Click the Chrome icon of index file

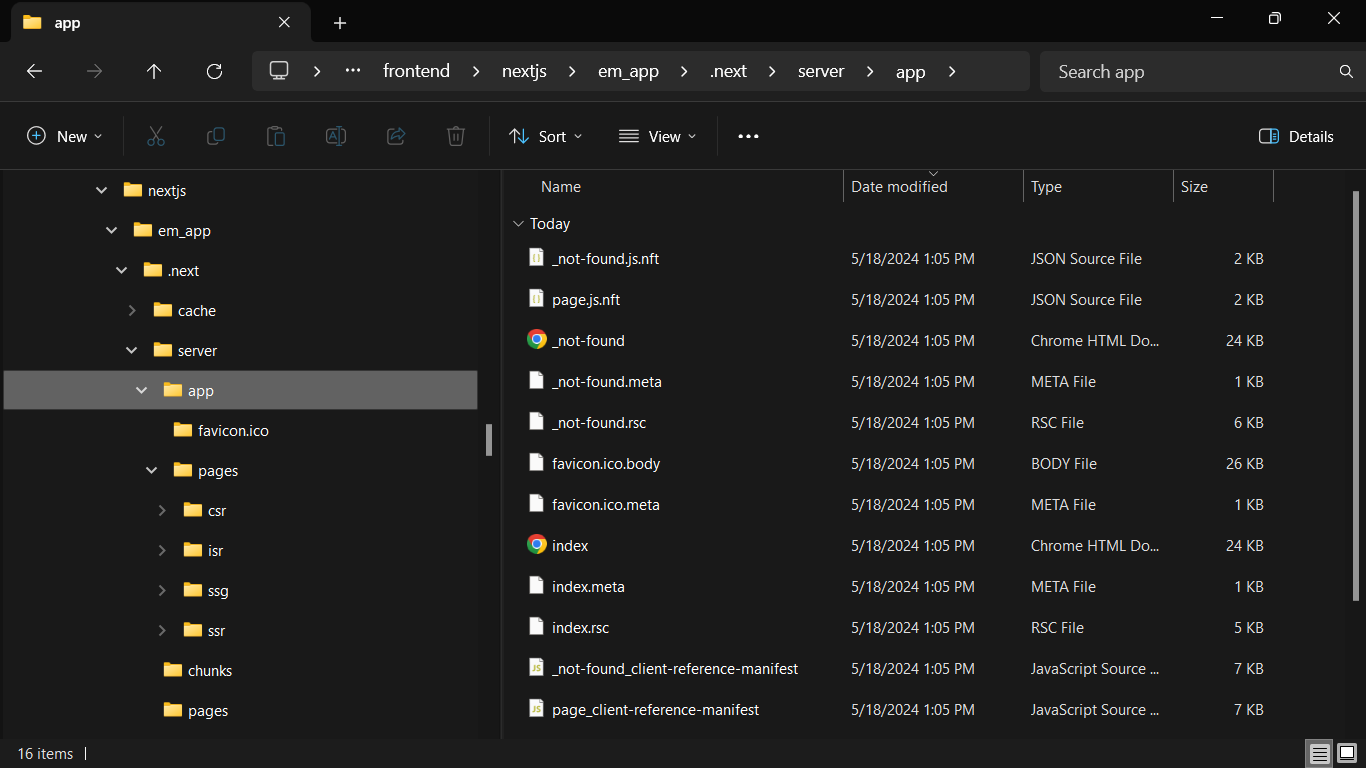pyautogui.click(x=537, y=545)
